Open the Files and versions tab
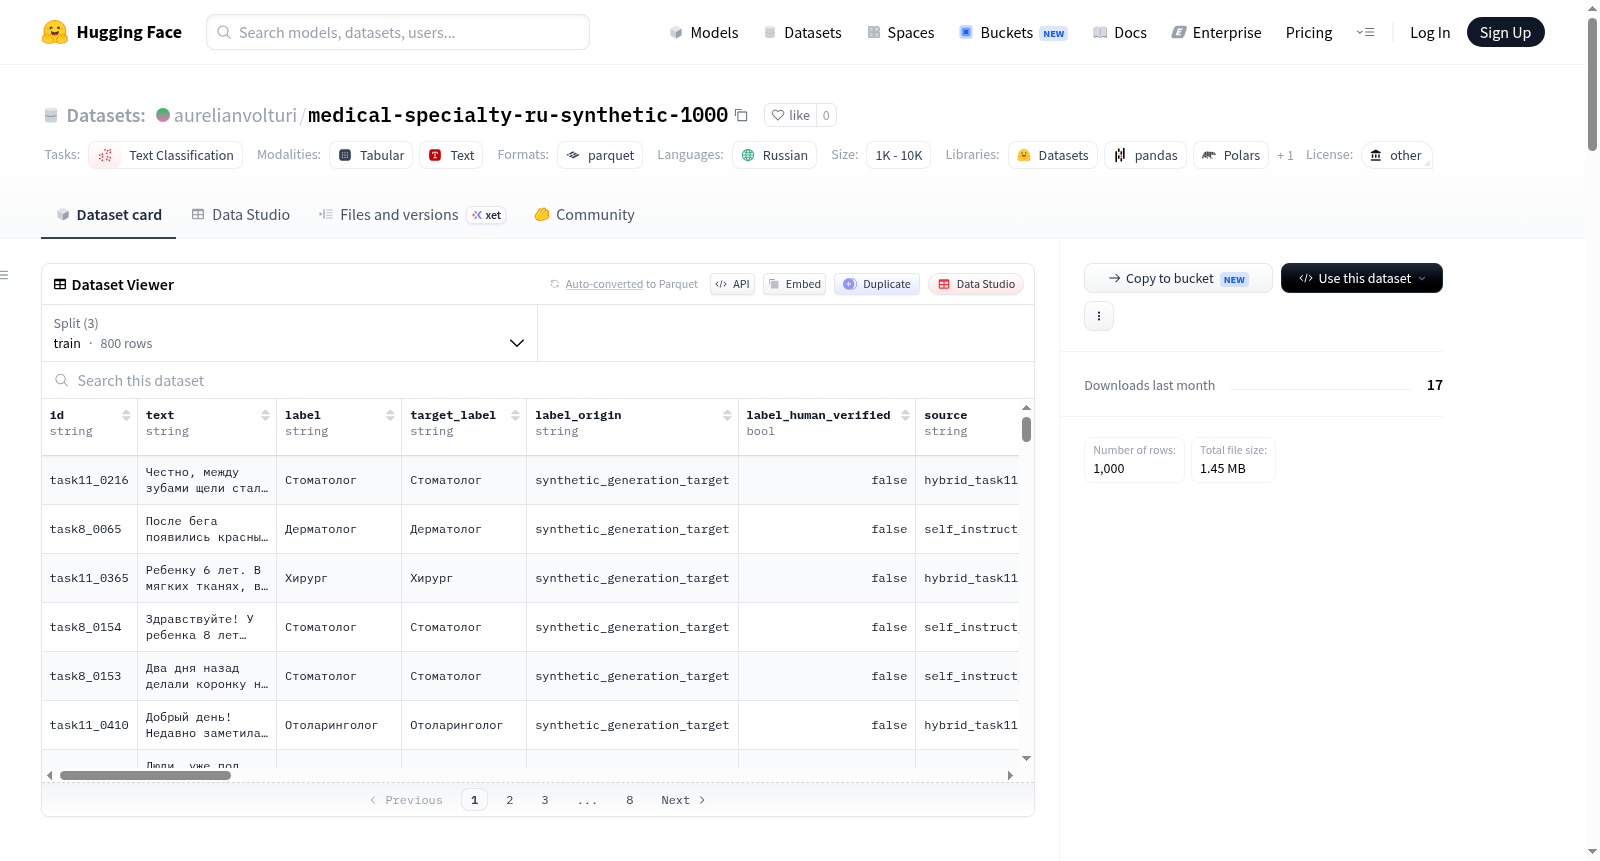This screenshot has width=1600, height=861. 412,214
